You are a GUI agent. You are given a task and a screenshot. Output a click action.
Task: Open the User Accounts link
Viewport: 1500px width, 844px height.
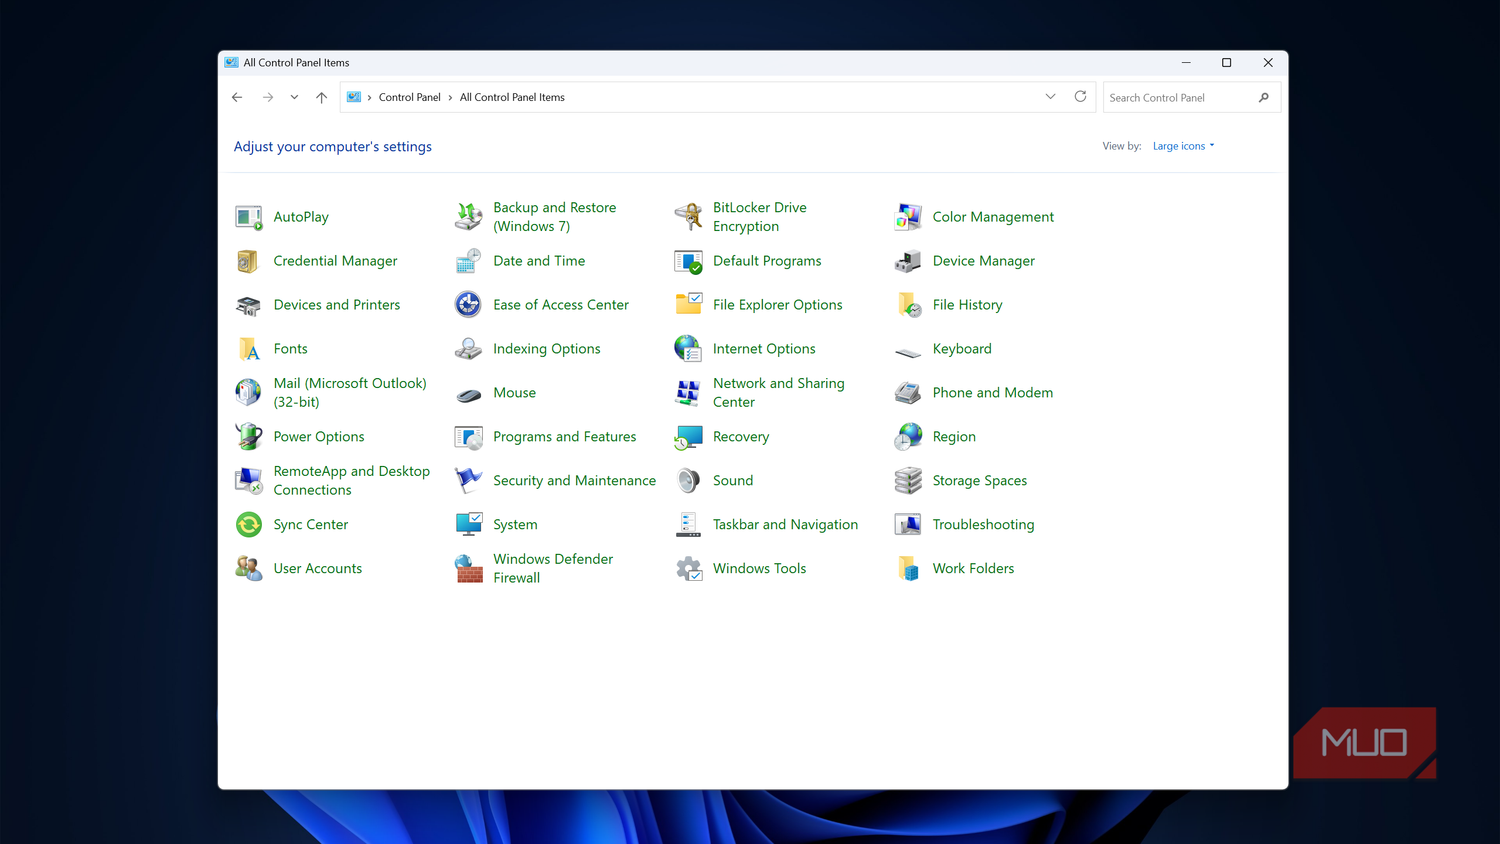point(318,569)
